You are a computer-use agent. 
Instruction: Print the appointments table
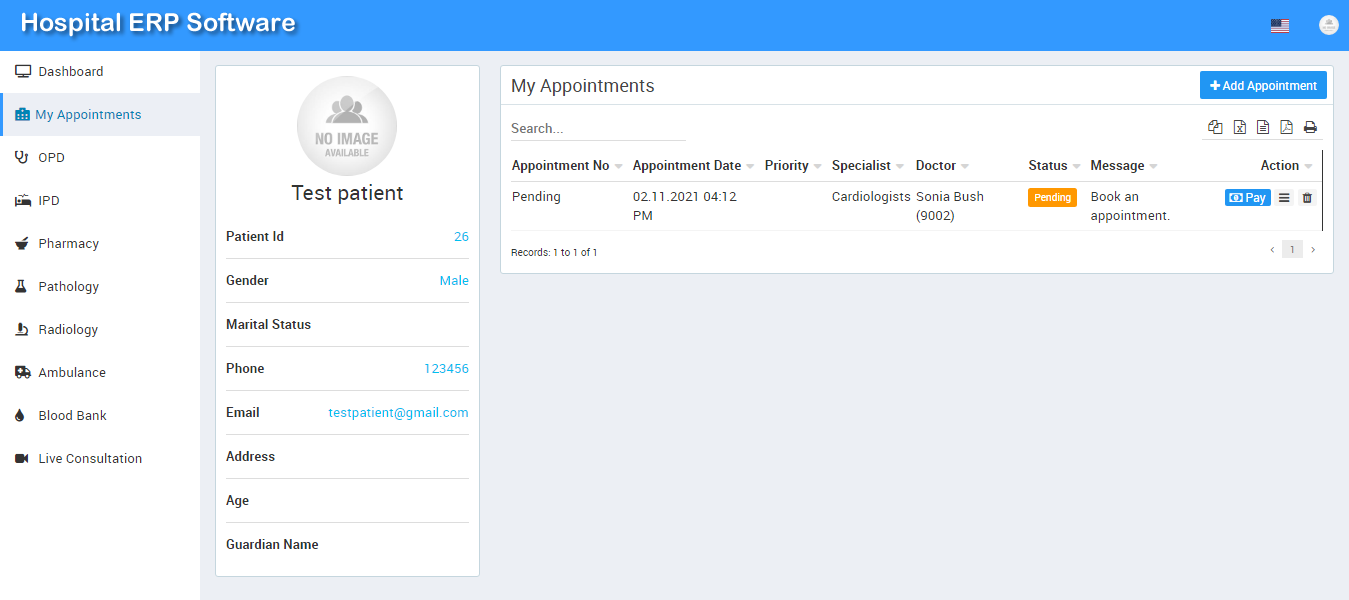[x=1310, y=127]
